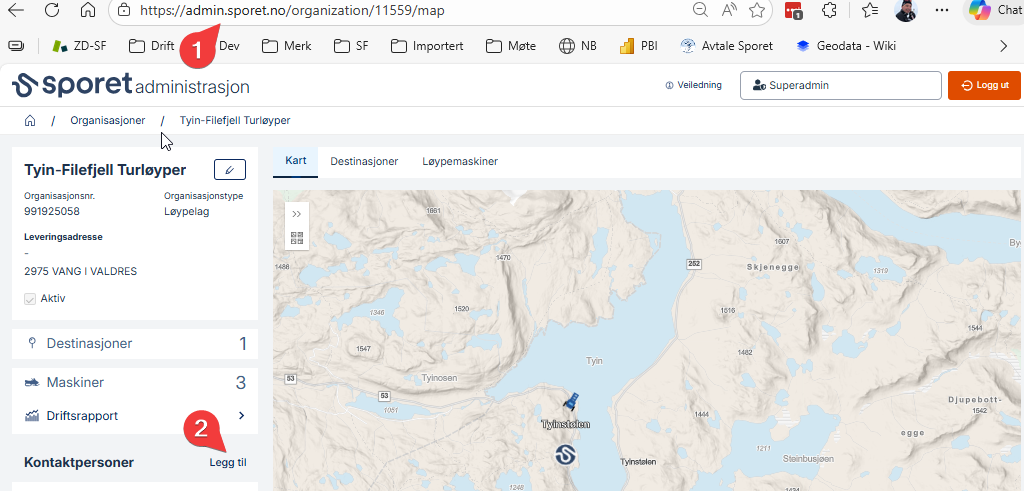Click the grooming machine marker on map
1024x491 pixels.
pos(570,403)
